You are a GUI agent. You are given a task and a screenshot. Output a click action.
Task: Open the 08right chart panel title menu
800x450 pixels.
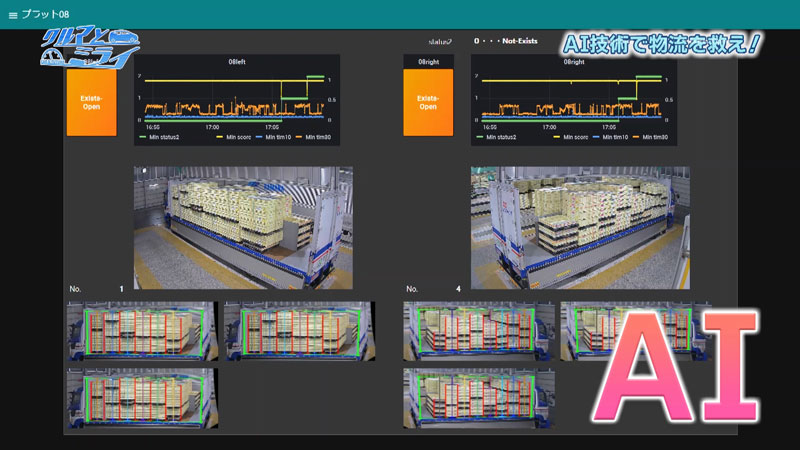click(x=574, y=62)
